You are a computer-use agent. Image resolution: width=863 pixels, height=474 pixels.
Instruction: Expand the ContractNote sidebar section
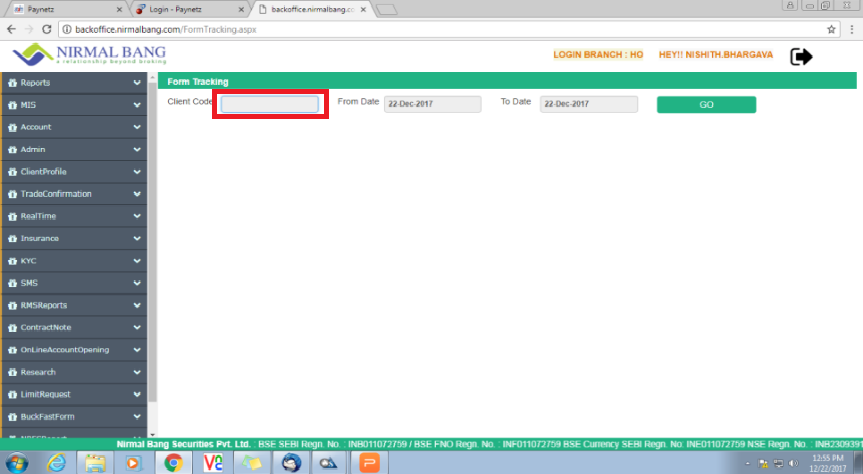pyautogui.click(x=74, y=327)
